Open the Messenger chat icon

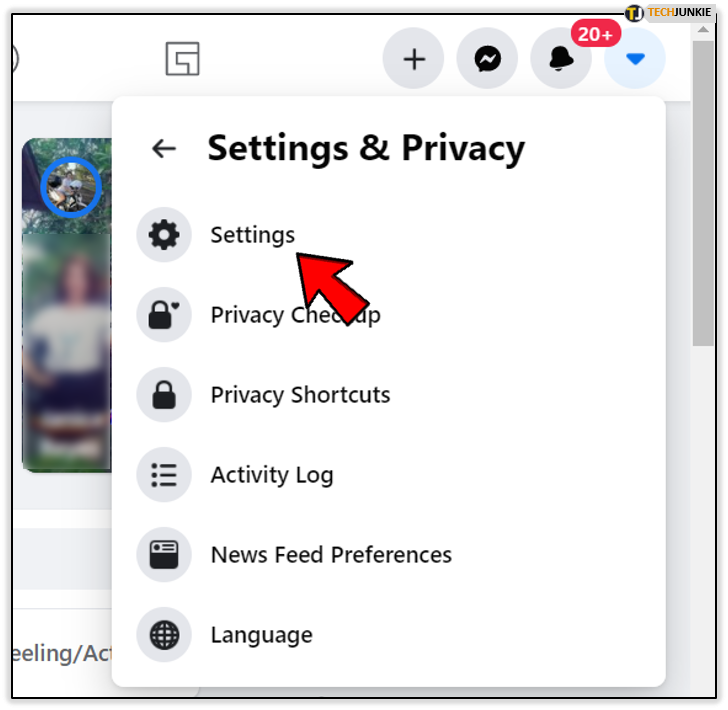coord(487,59)
